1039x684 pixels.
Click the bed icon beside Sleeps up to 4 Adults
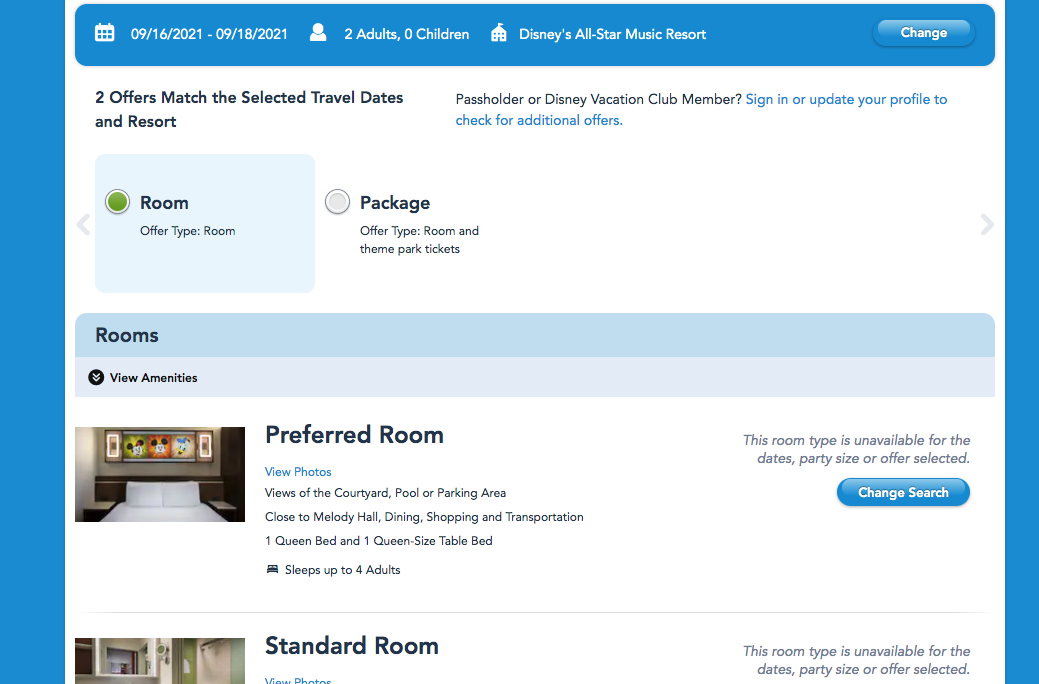pyautogui.click(x=272, y=570)
